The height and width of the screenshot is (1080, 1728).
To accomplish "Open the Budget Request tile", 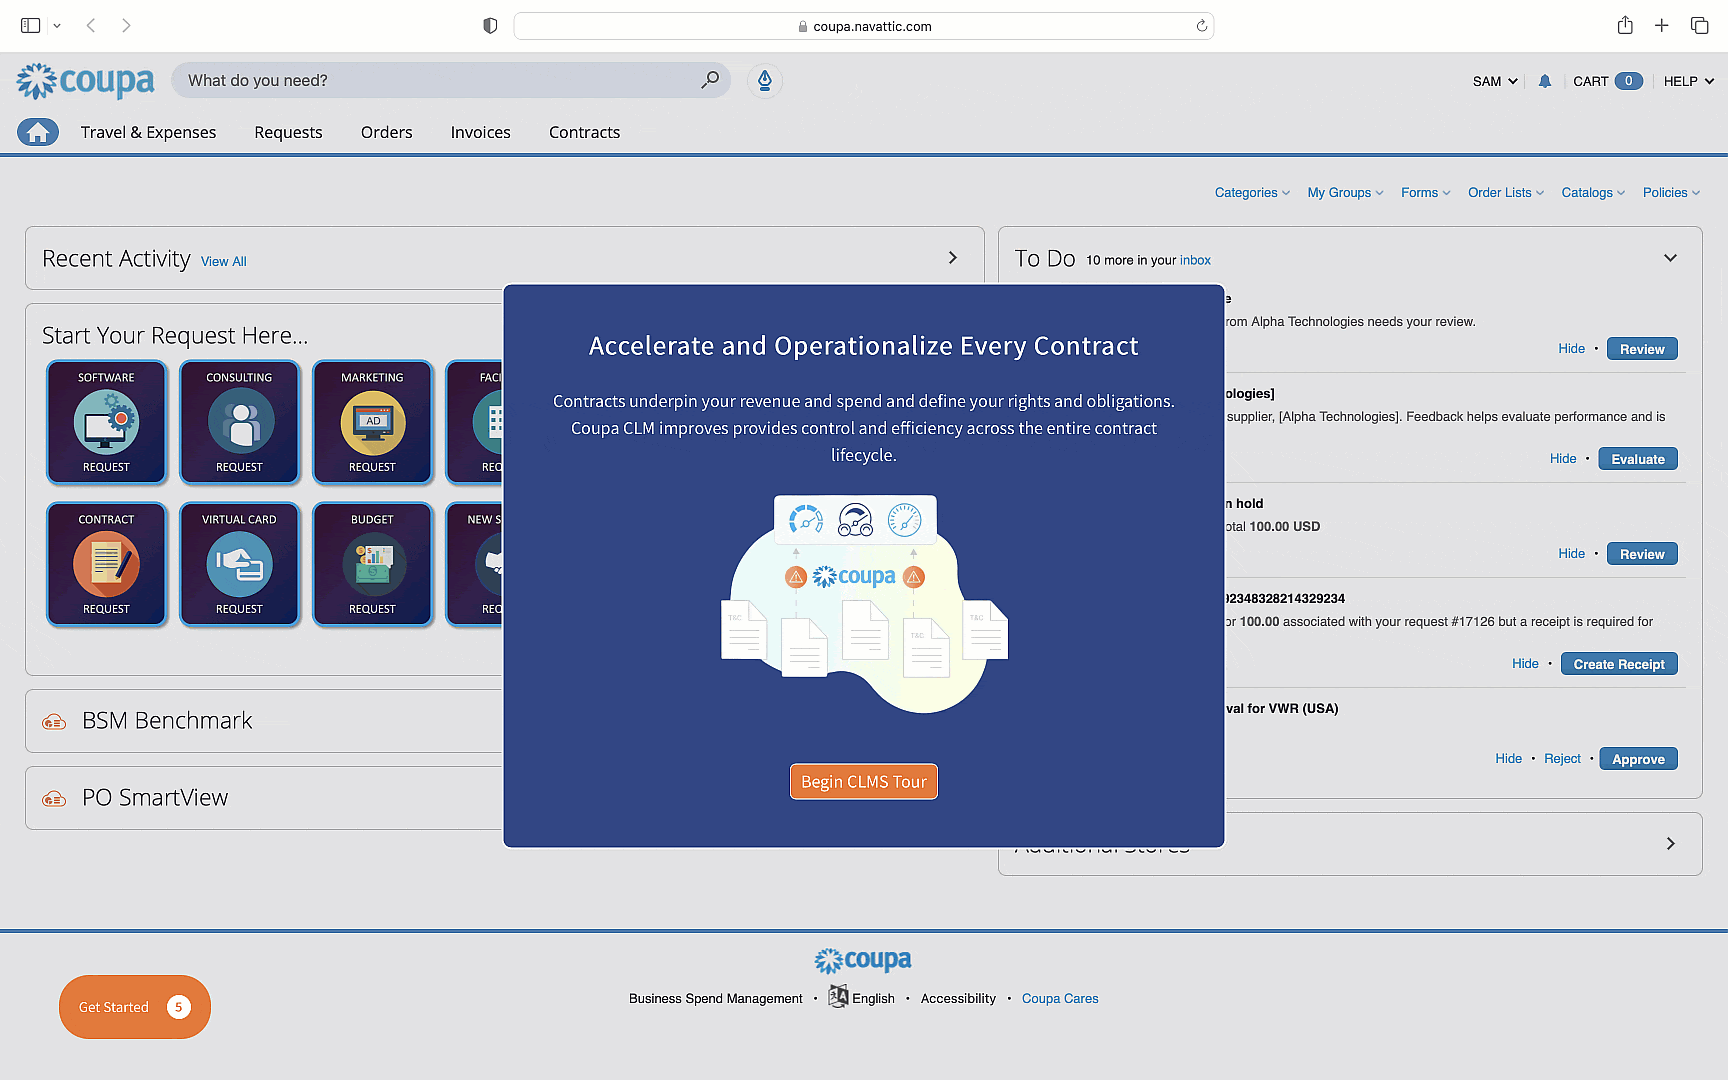I will click(x=373, y=564).
